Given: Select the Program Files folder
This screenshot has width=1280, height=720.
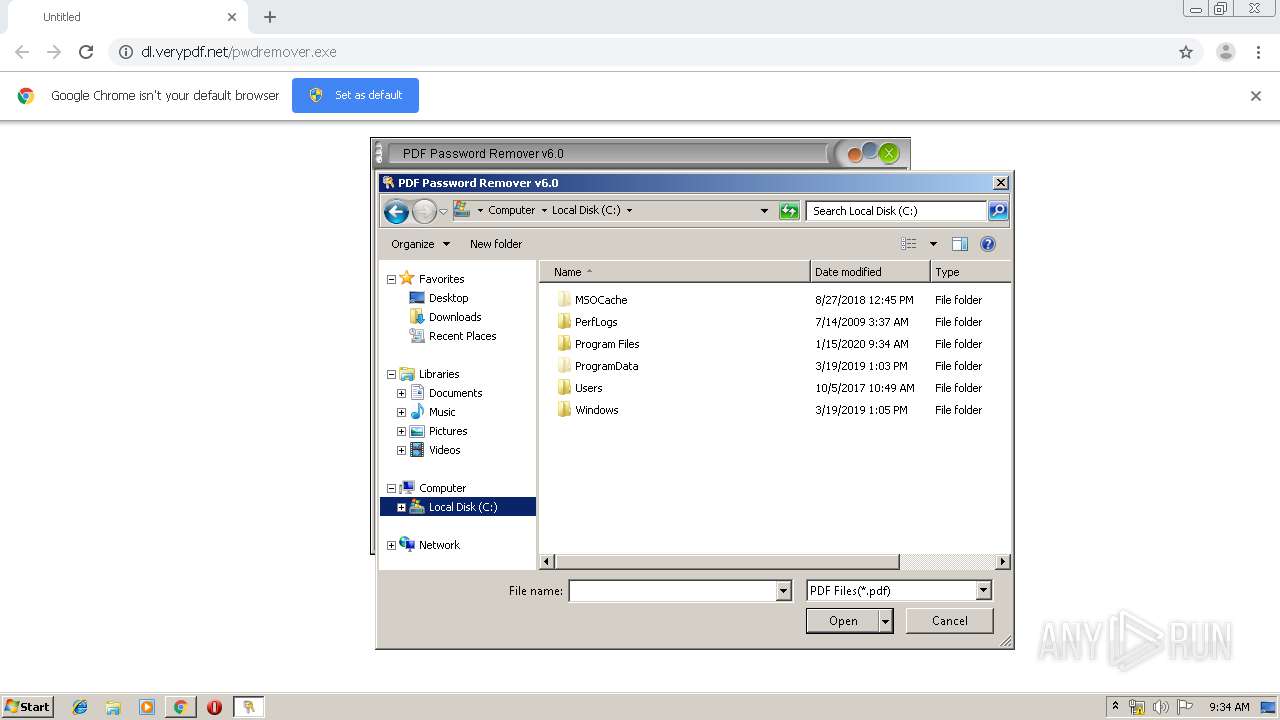Looking at the screenshot, I should click(x=607, y=344).
